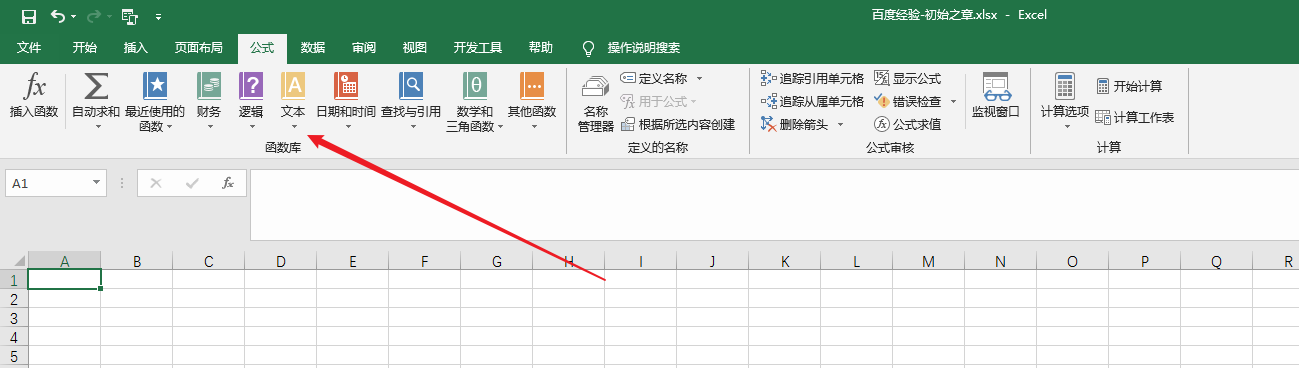This screenshot has height=368, width=1299.
Task: Switch to the 页面布局 ribbon tab
Action: pyautogui.click(x=199, y=47)
